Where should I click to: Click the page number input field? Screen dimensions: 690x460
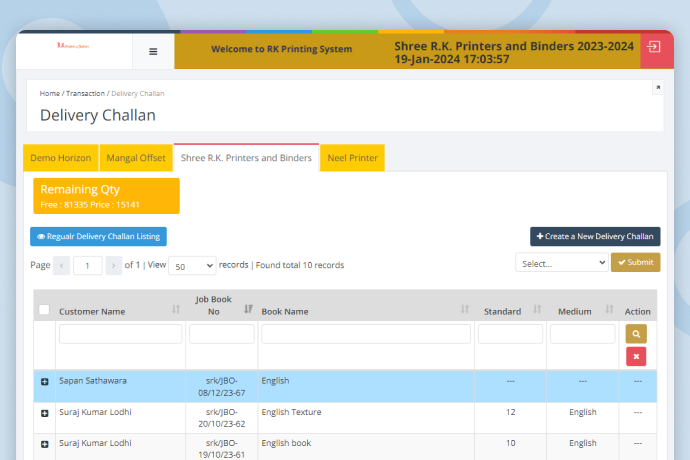pyautogui.click(x=88, y=265)
